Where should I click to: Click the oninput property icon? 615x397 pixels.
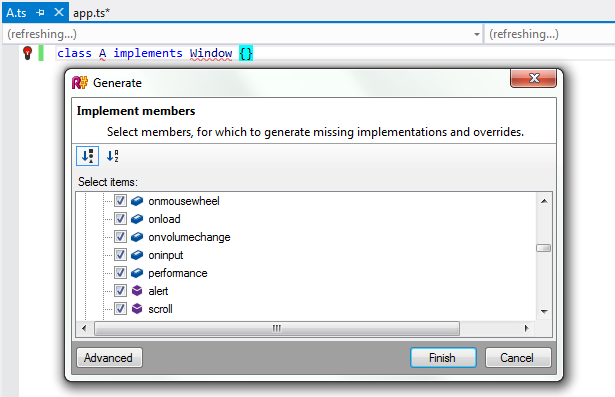(x=137, y=255)
